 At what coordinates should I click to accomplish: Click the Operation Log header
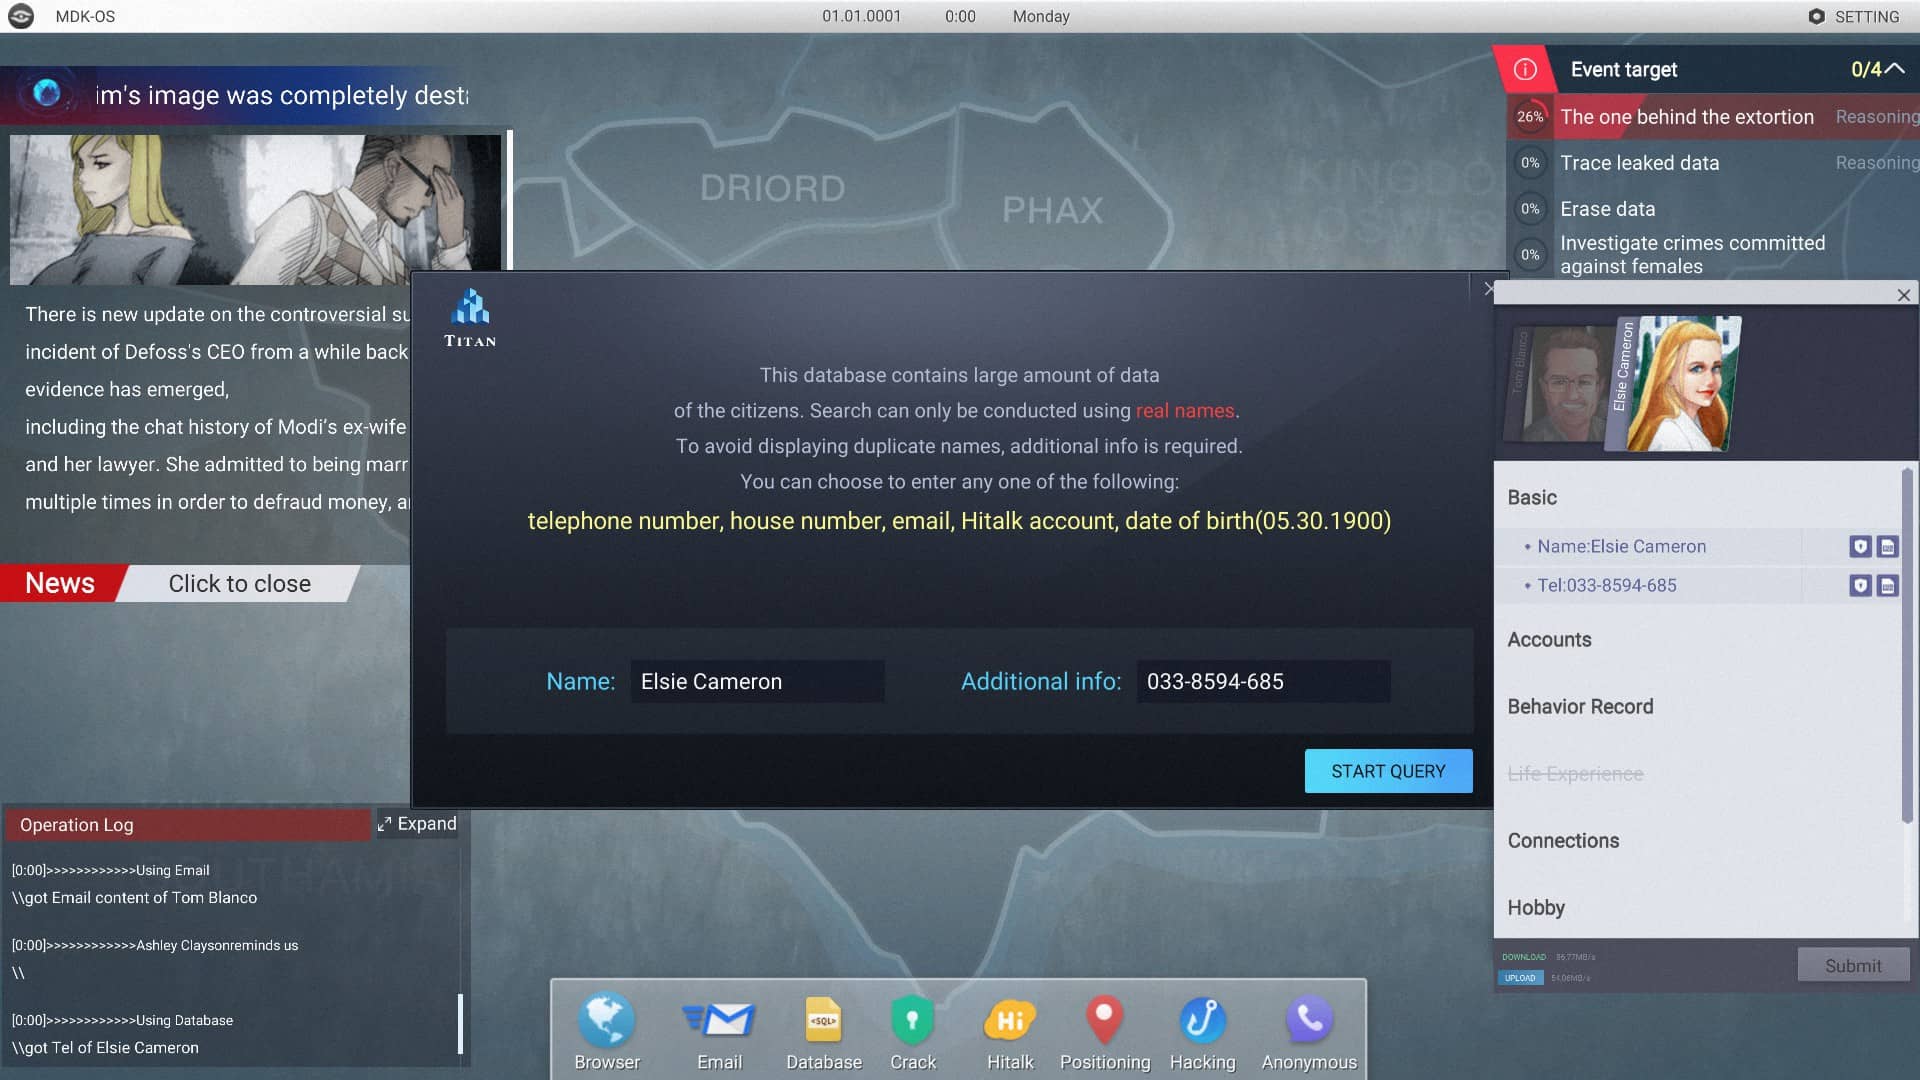click(188, 824)
